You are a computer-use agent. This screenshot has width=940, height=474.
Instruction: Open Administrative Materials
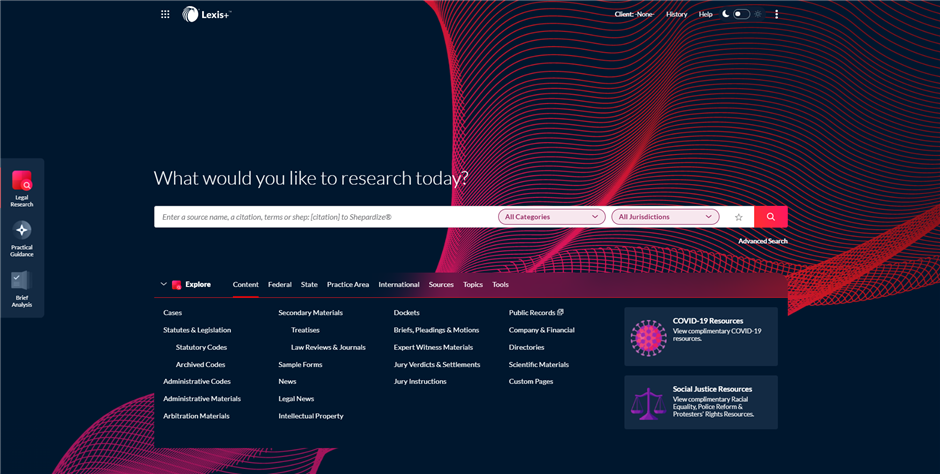click(202, 398)
